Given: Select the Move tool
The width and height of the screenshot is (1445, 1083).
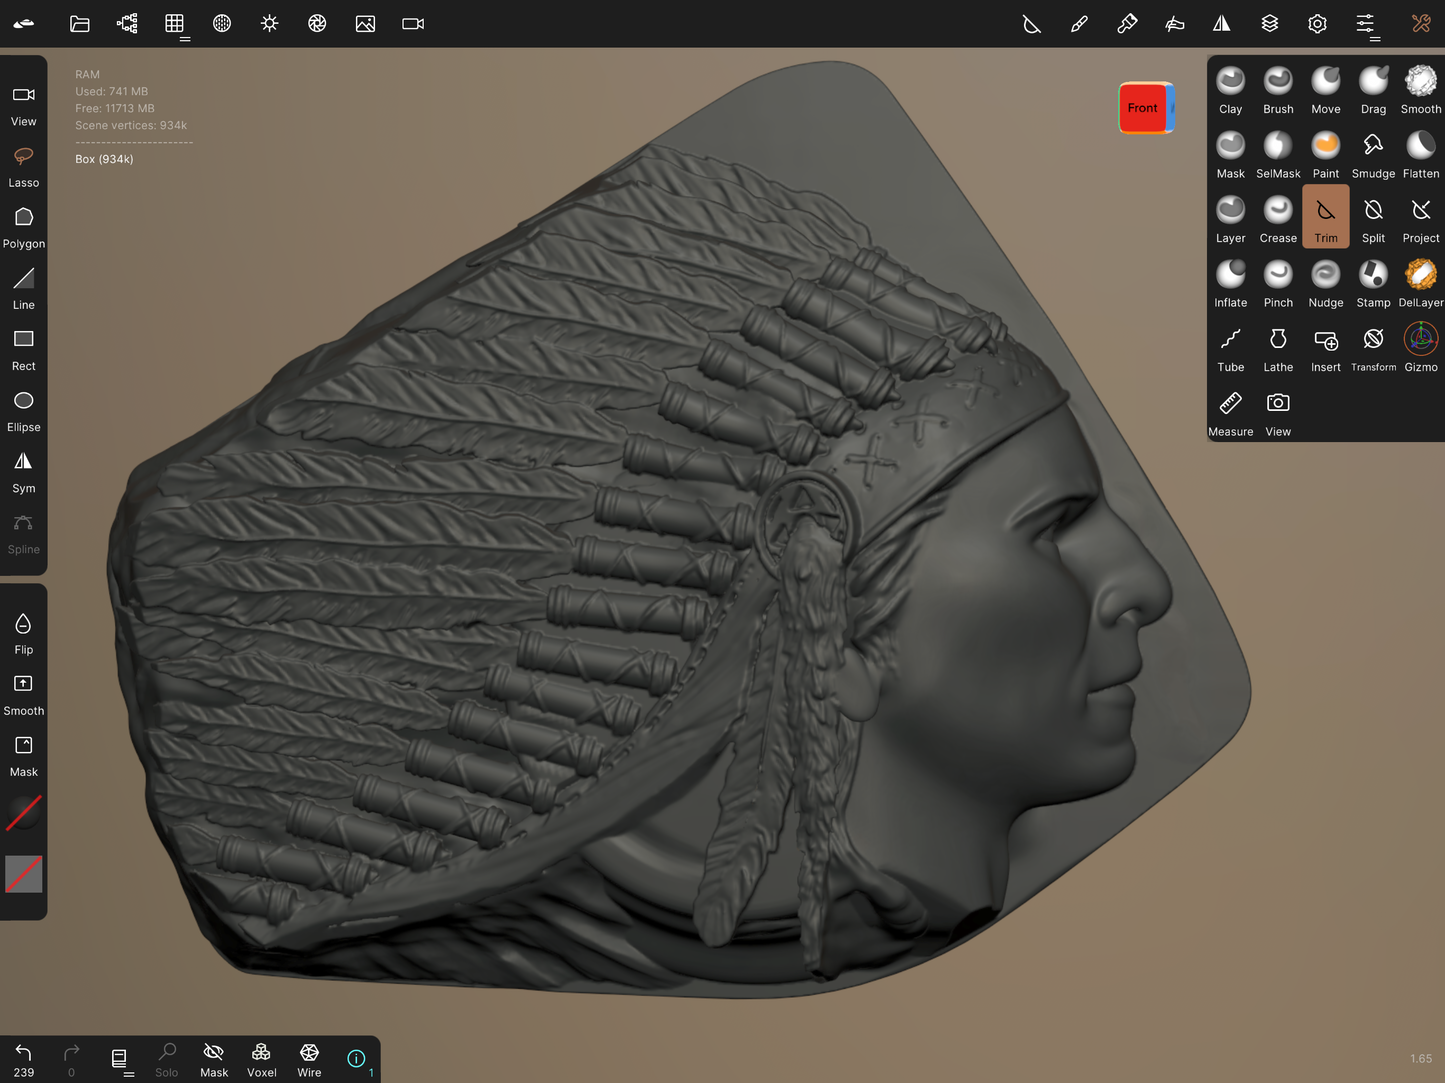Looking at the screenshot, I should pyautogui.click(x=1326, y=90).
